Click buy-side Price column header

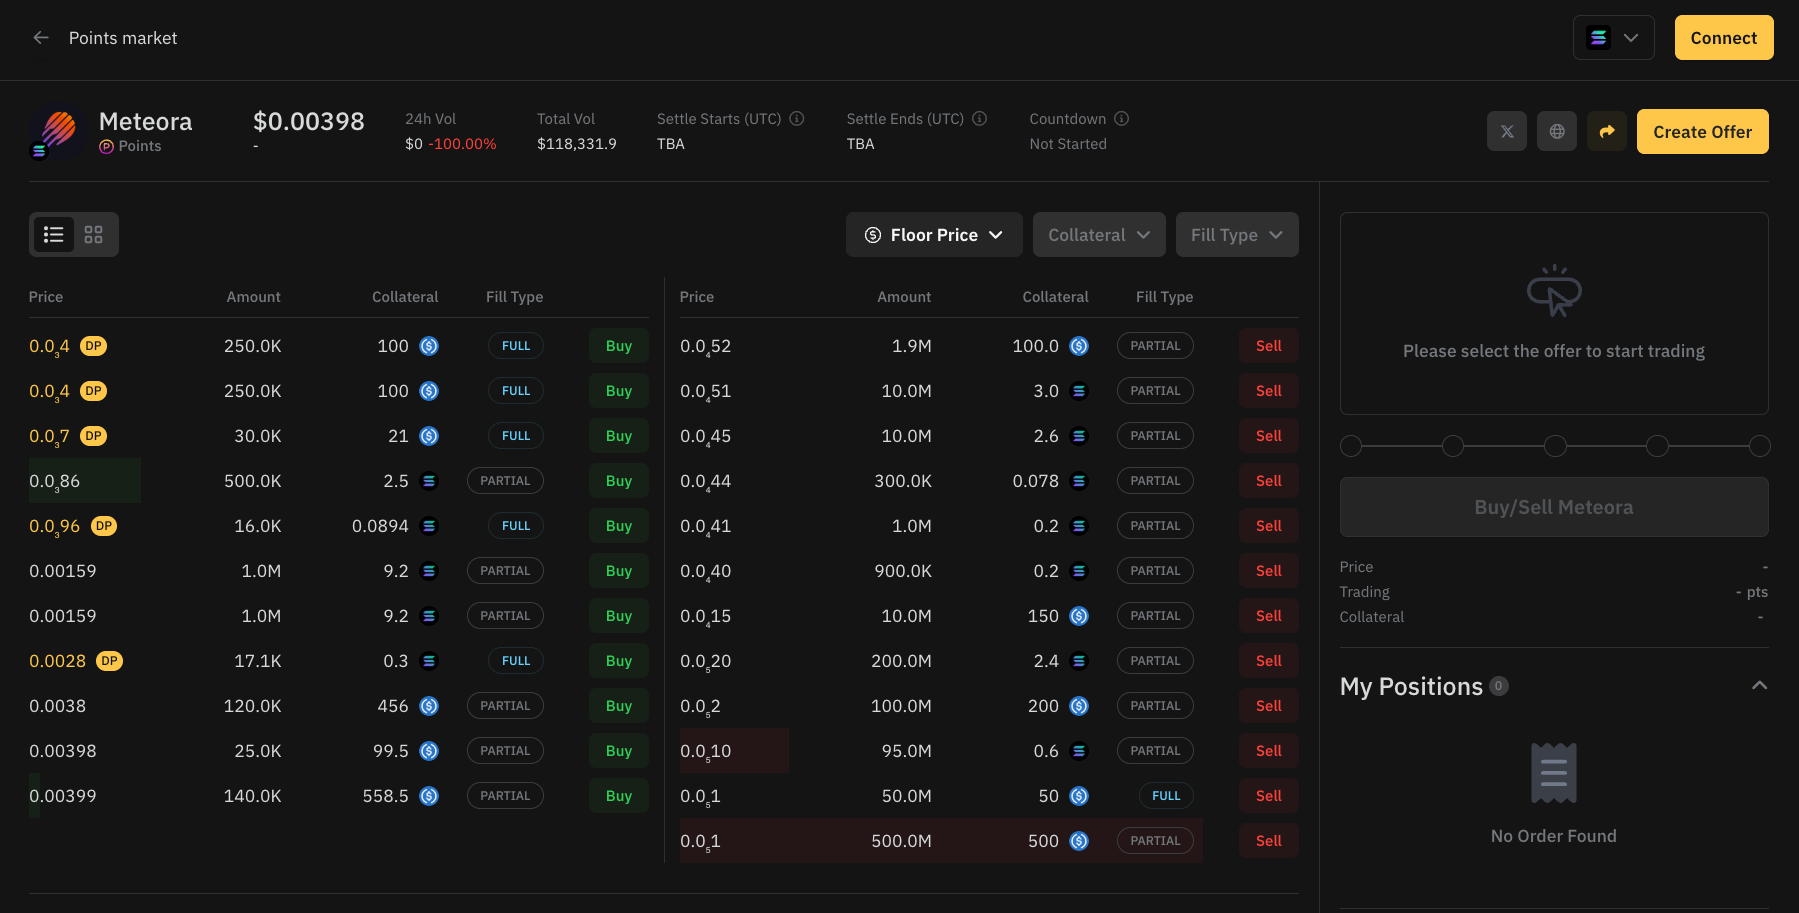(x=46, y=297)
